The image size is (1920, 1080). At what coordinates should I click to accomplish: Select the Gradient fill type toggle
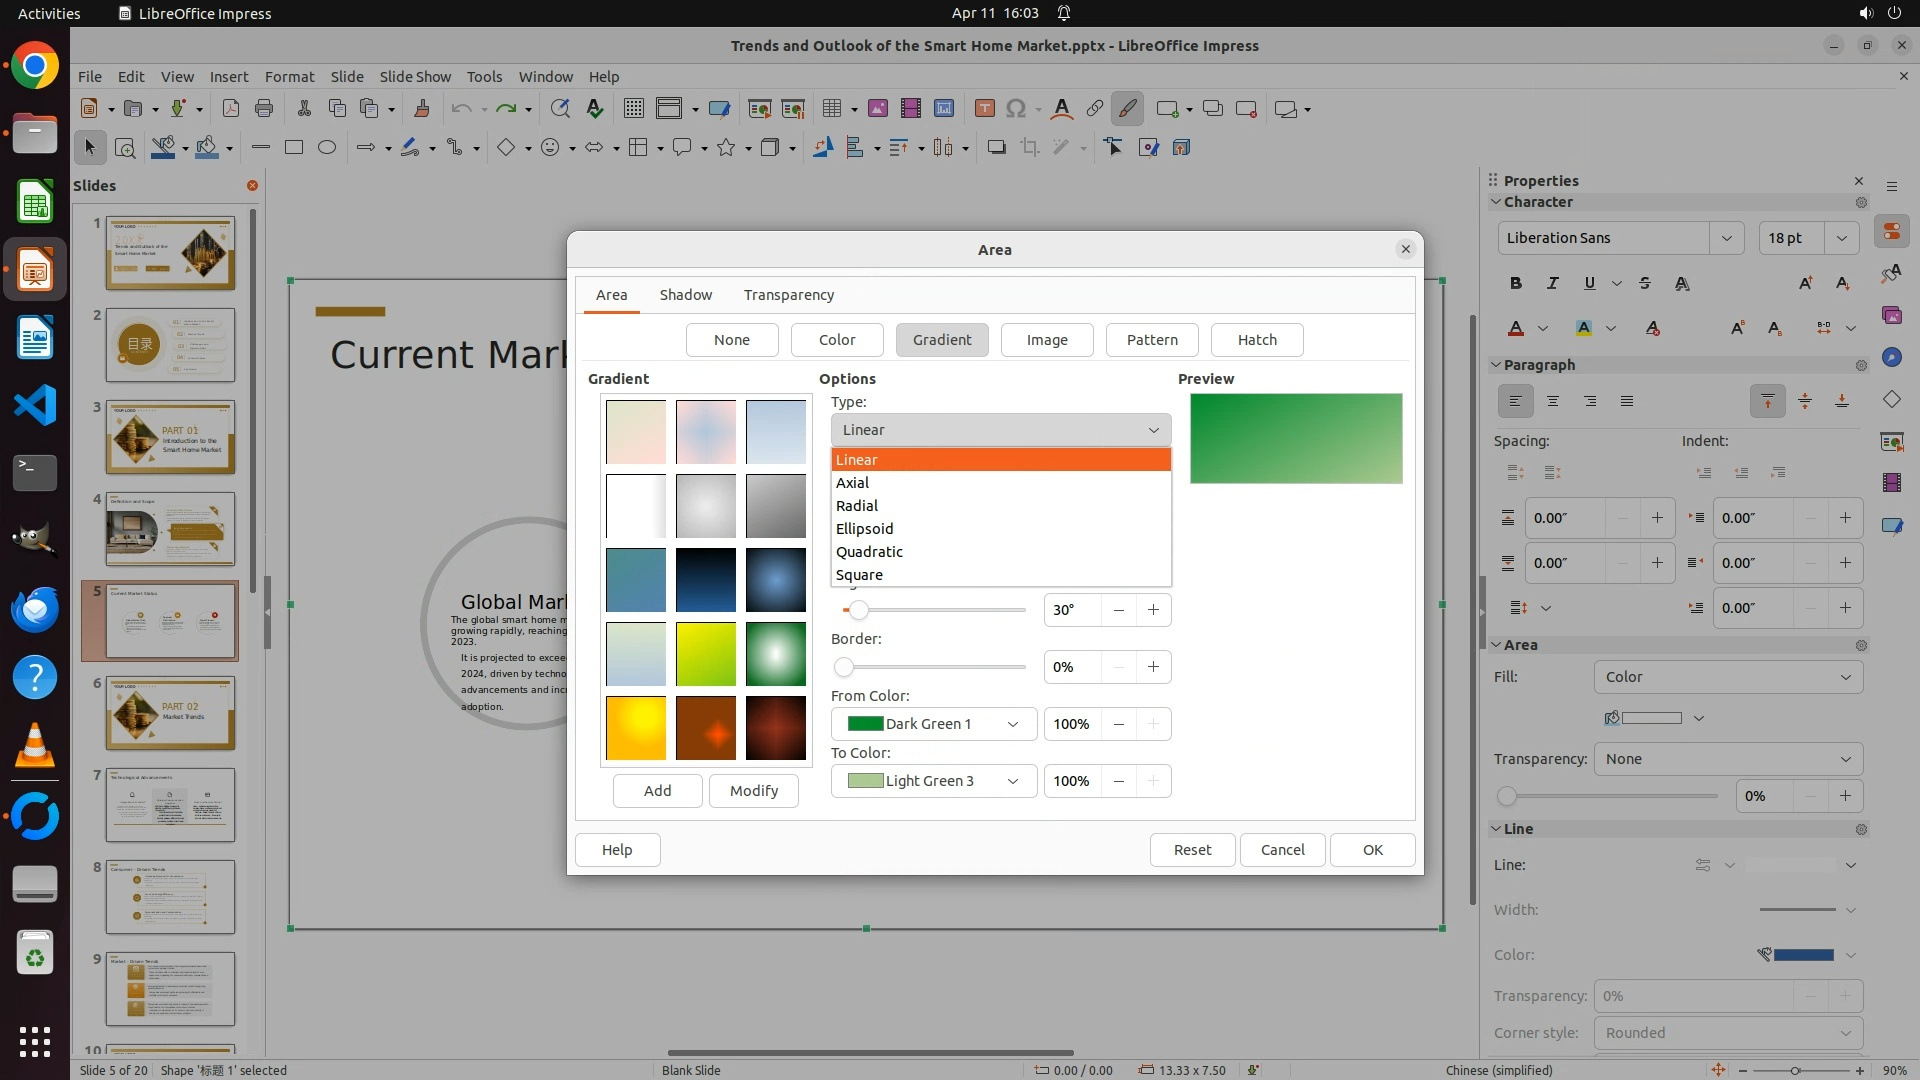941,340
